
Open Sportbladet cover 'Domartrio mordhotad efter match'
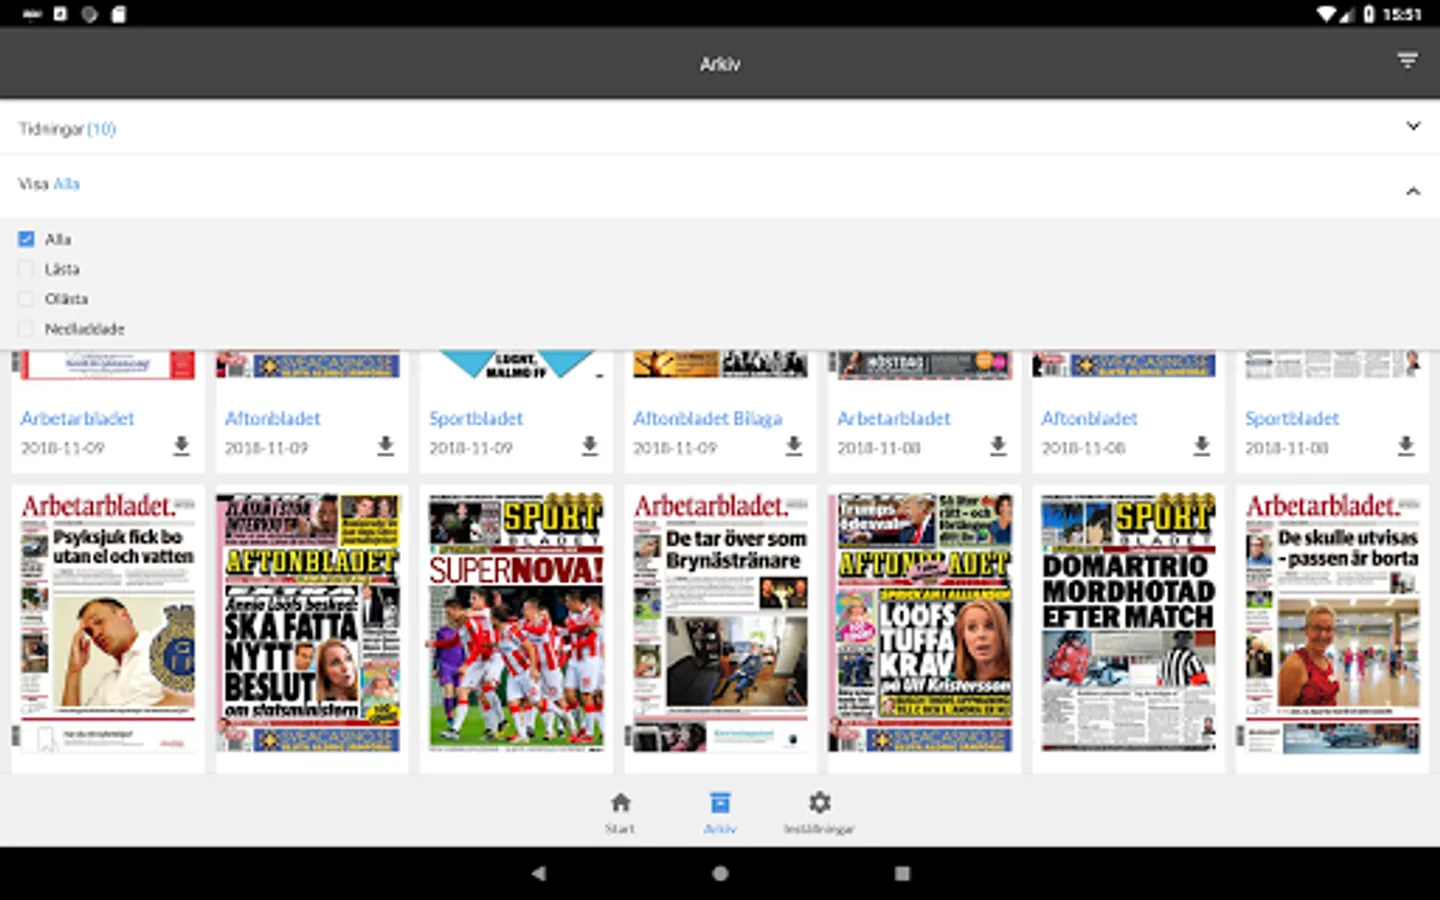(1128, 622)
